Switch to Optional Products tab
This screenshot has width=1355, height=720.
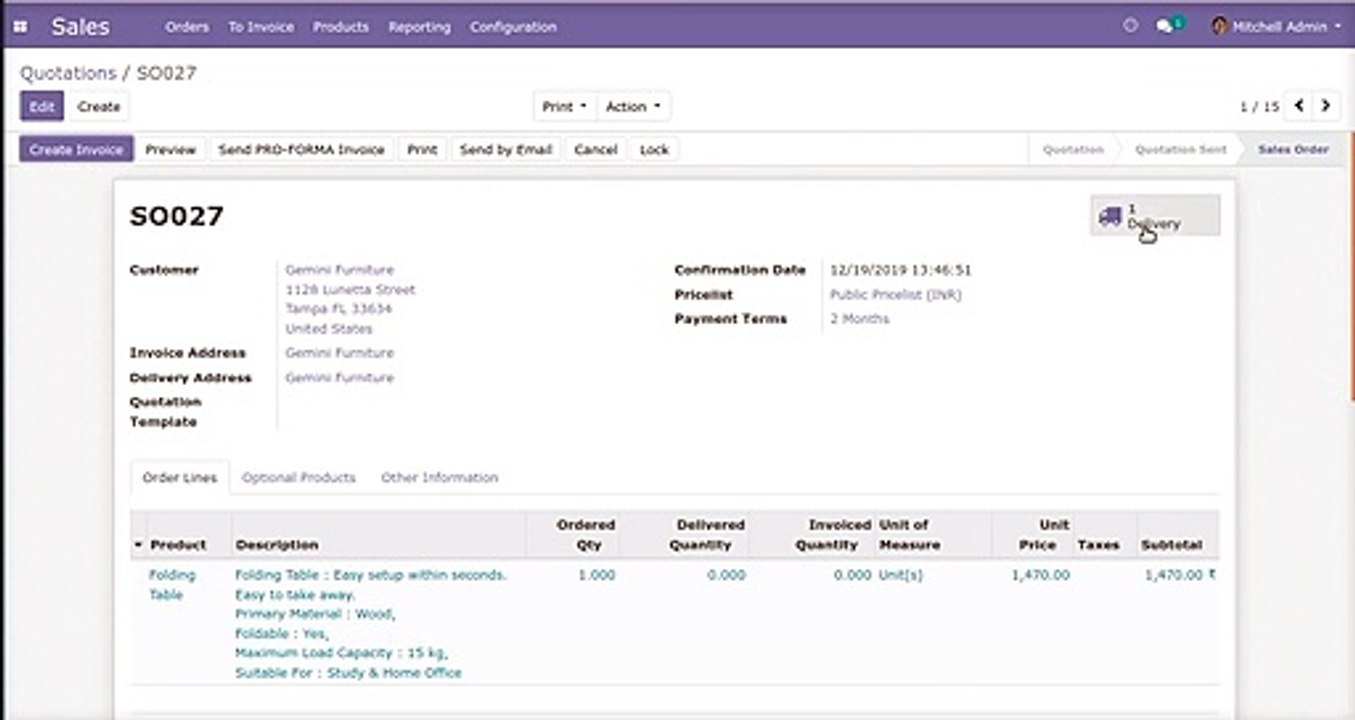pyautogui.click(x=299, y=478)
